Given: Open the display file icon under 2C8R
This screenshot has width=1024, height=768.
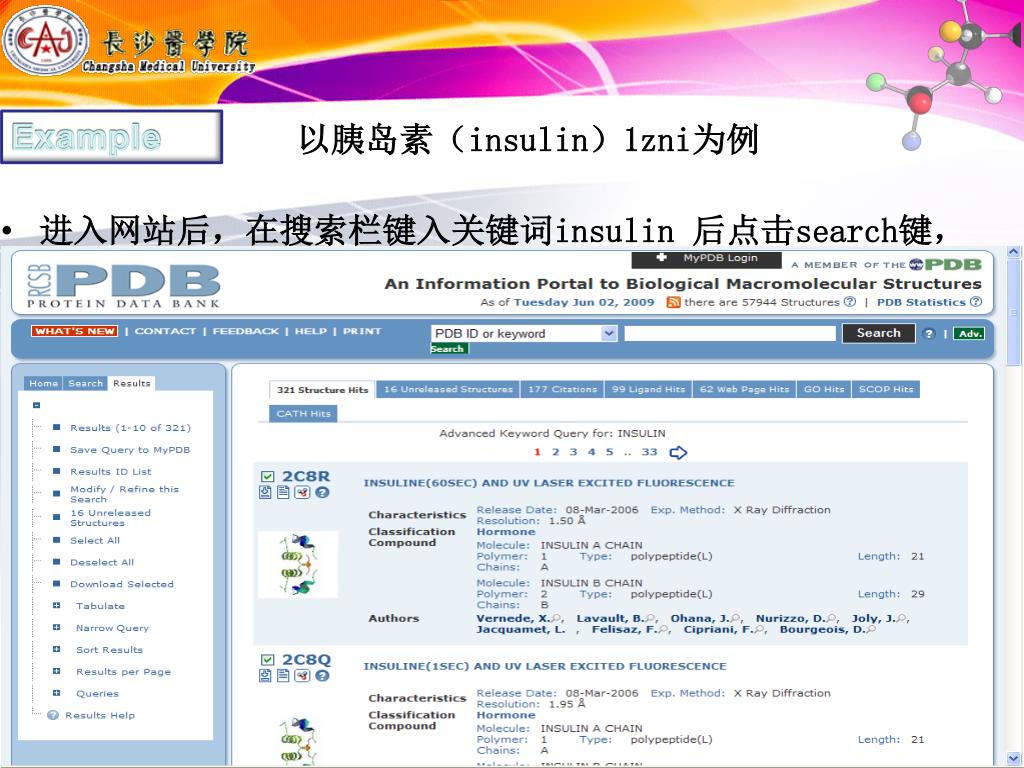Looking at the screenshot, I should tap(283, 492).
